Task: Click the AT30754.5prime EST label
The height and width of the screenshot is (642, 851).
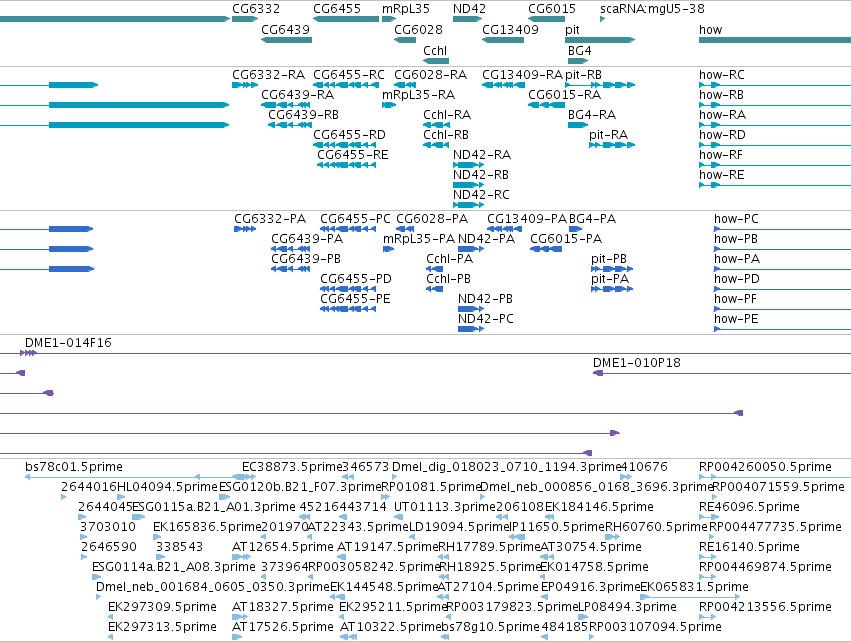Action: [590, 548]
